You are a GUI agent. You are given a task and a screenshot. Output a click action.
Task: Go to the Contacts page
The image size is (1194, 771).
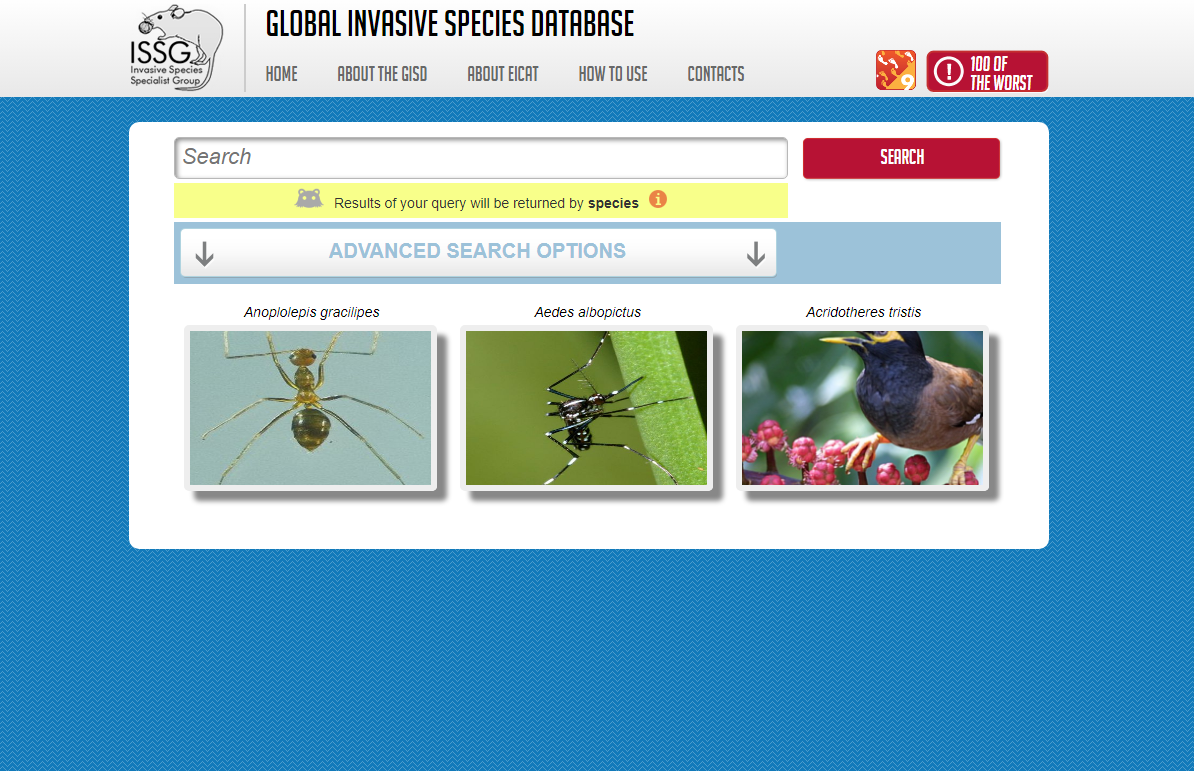[x=716, y=74]
